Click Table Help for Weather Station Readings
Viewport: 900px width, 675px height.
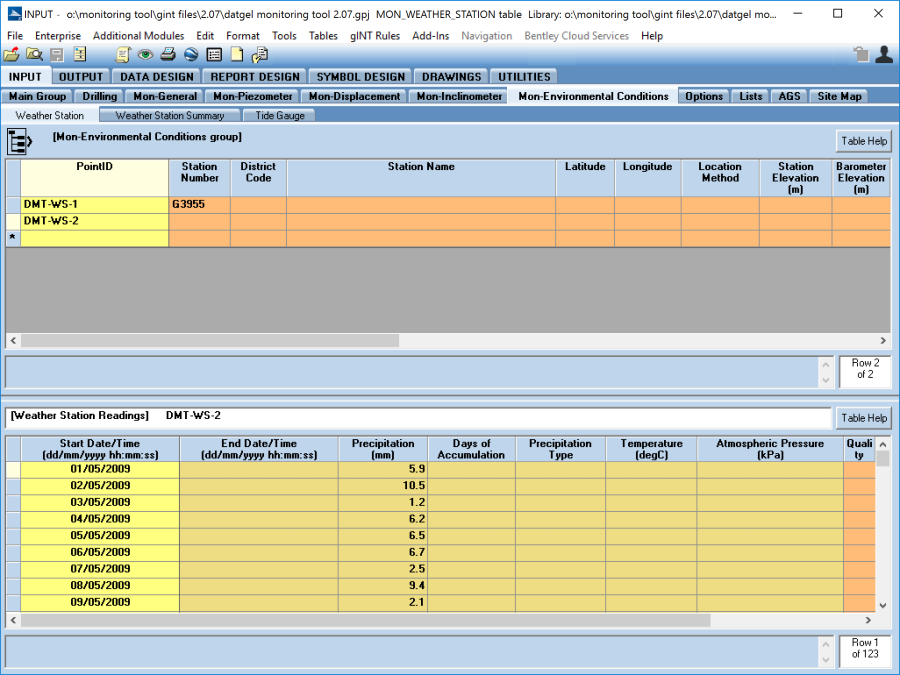[863, 418]
